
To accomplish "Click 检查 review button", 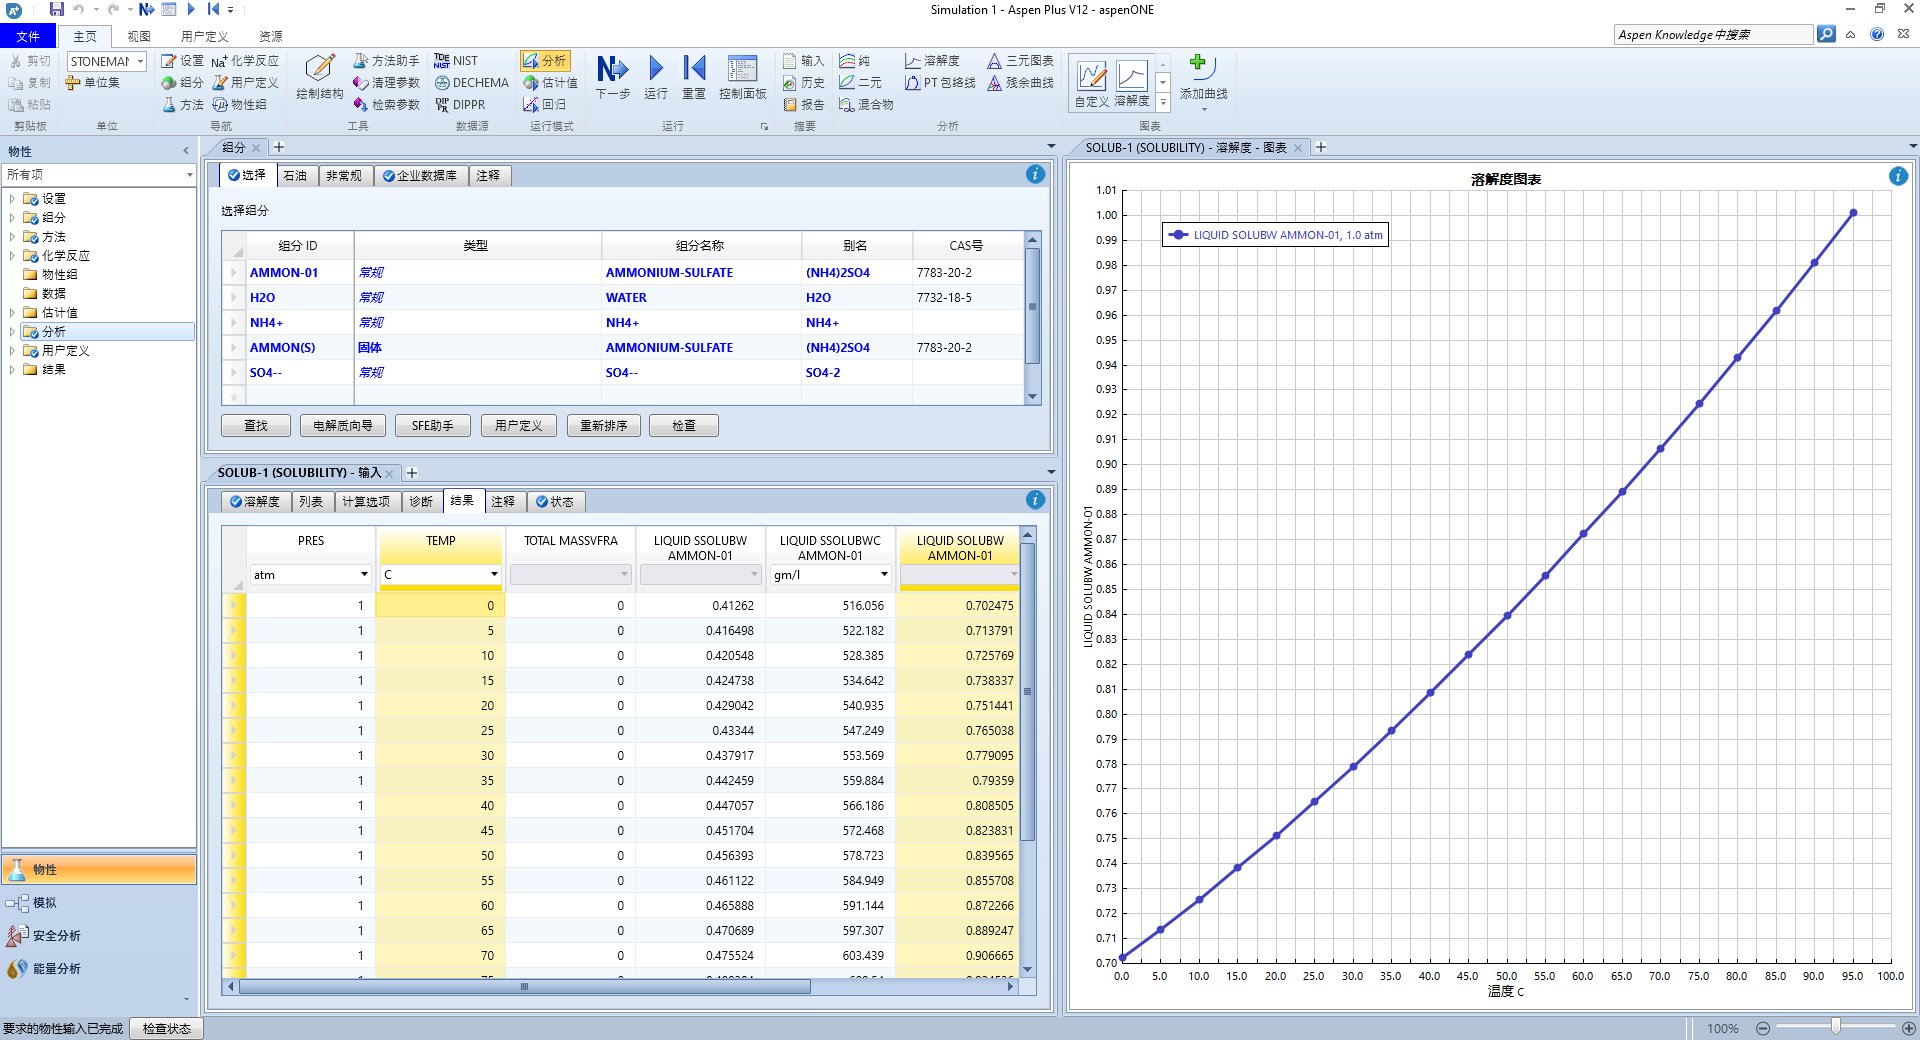I will tap(684, 426).
